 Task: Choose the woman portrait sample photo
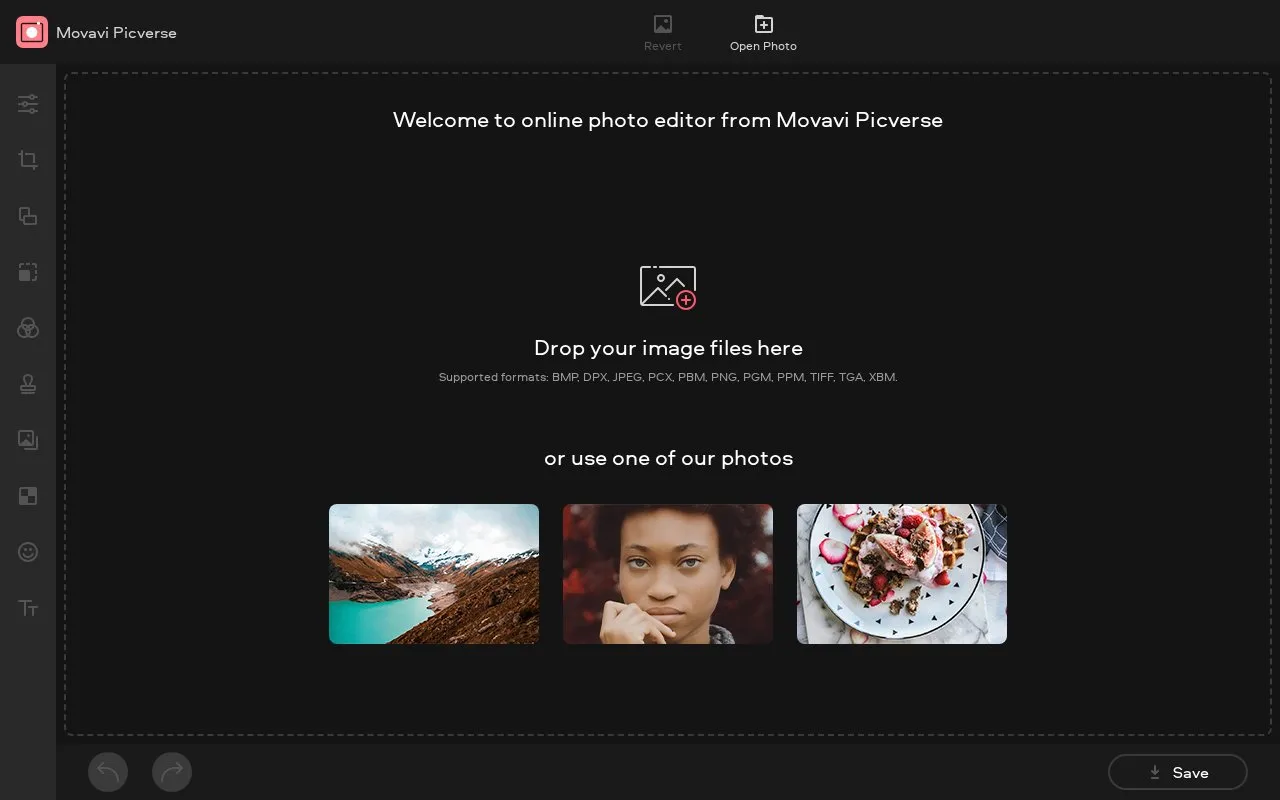click(x=668, y=574)
